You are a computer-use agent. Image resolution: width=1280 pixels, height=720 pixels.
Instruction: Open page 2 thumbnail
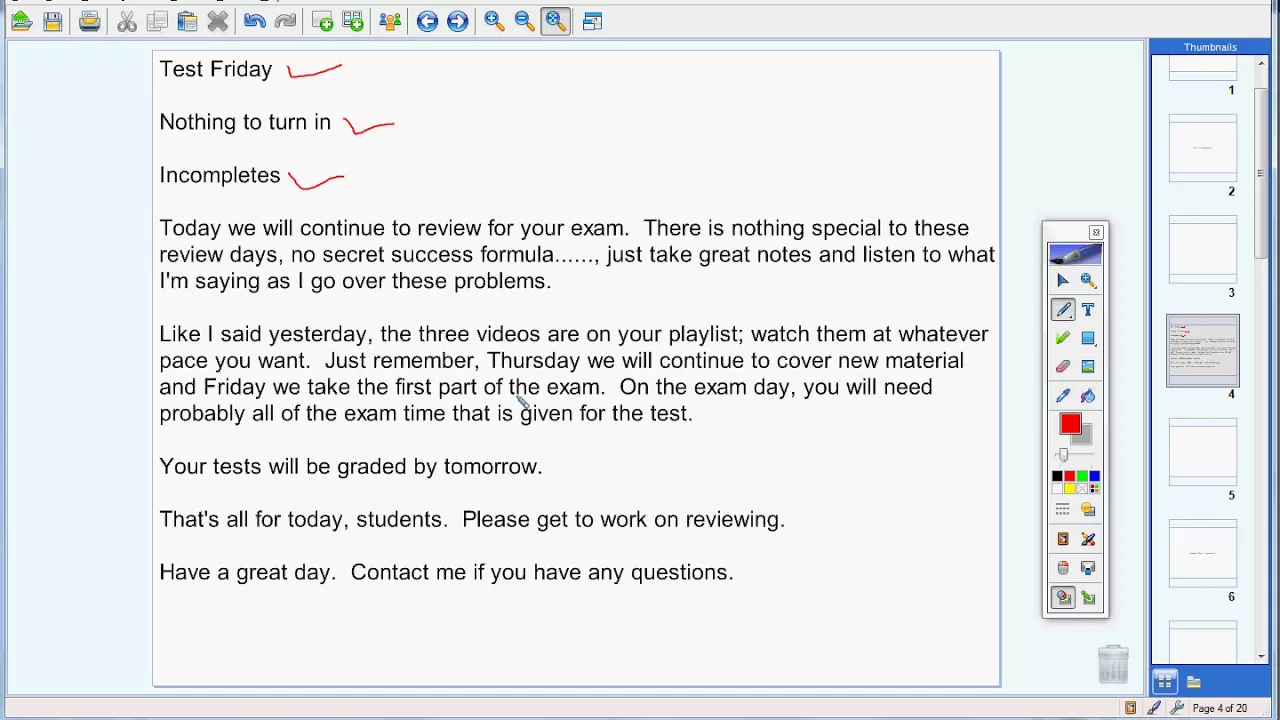1203,148
